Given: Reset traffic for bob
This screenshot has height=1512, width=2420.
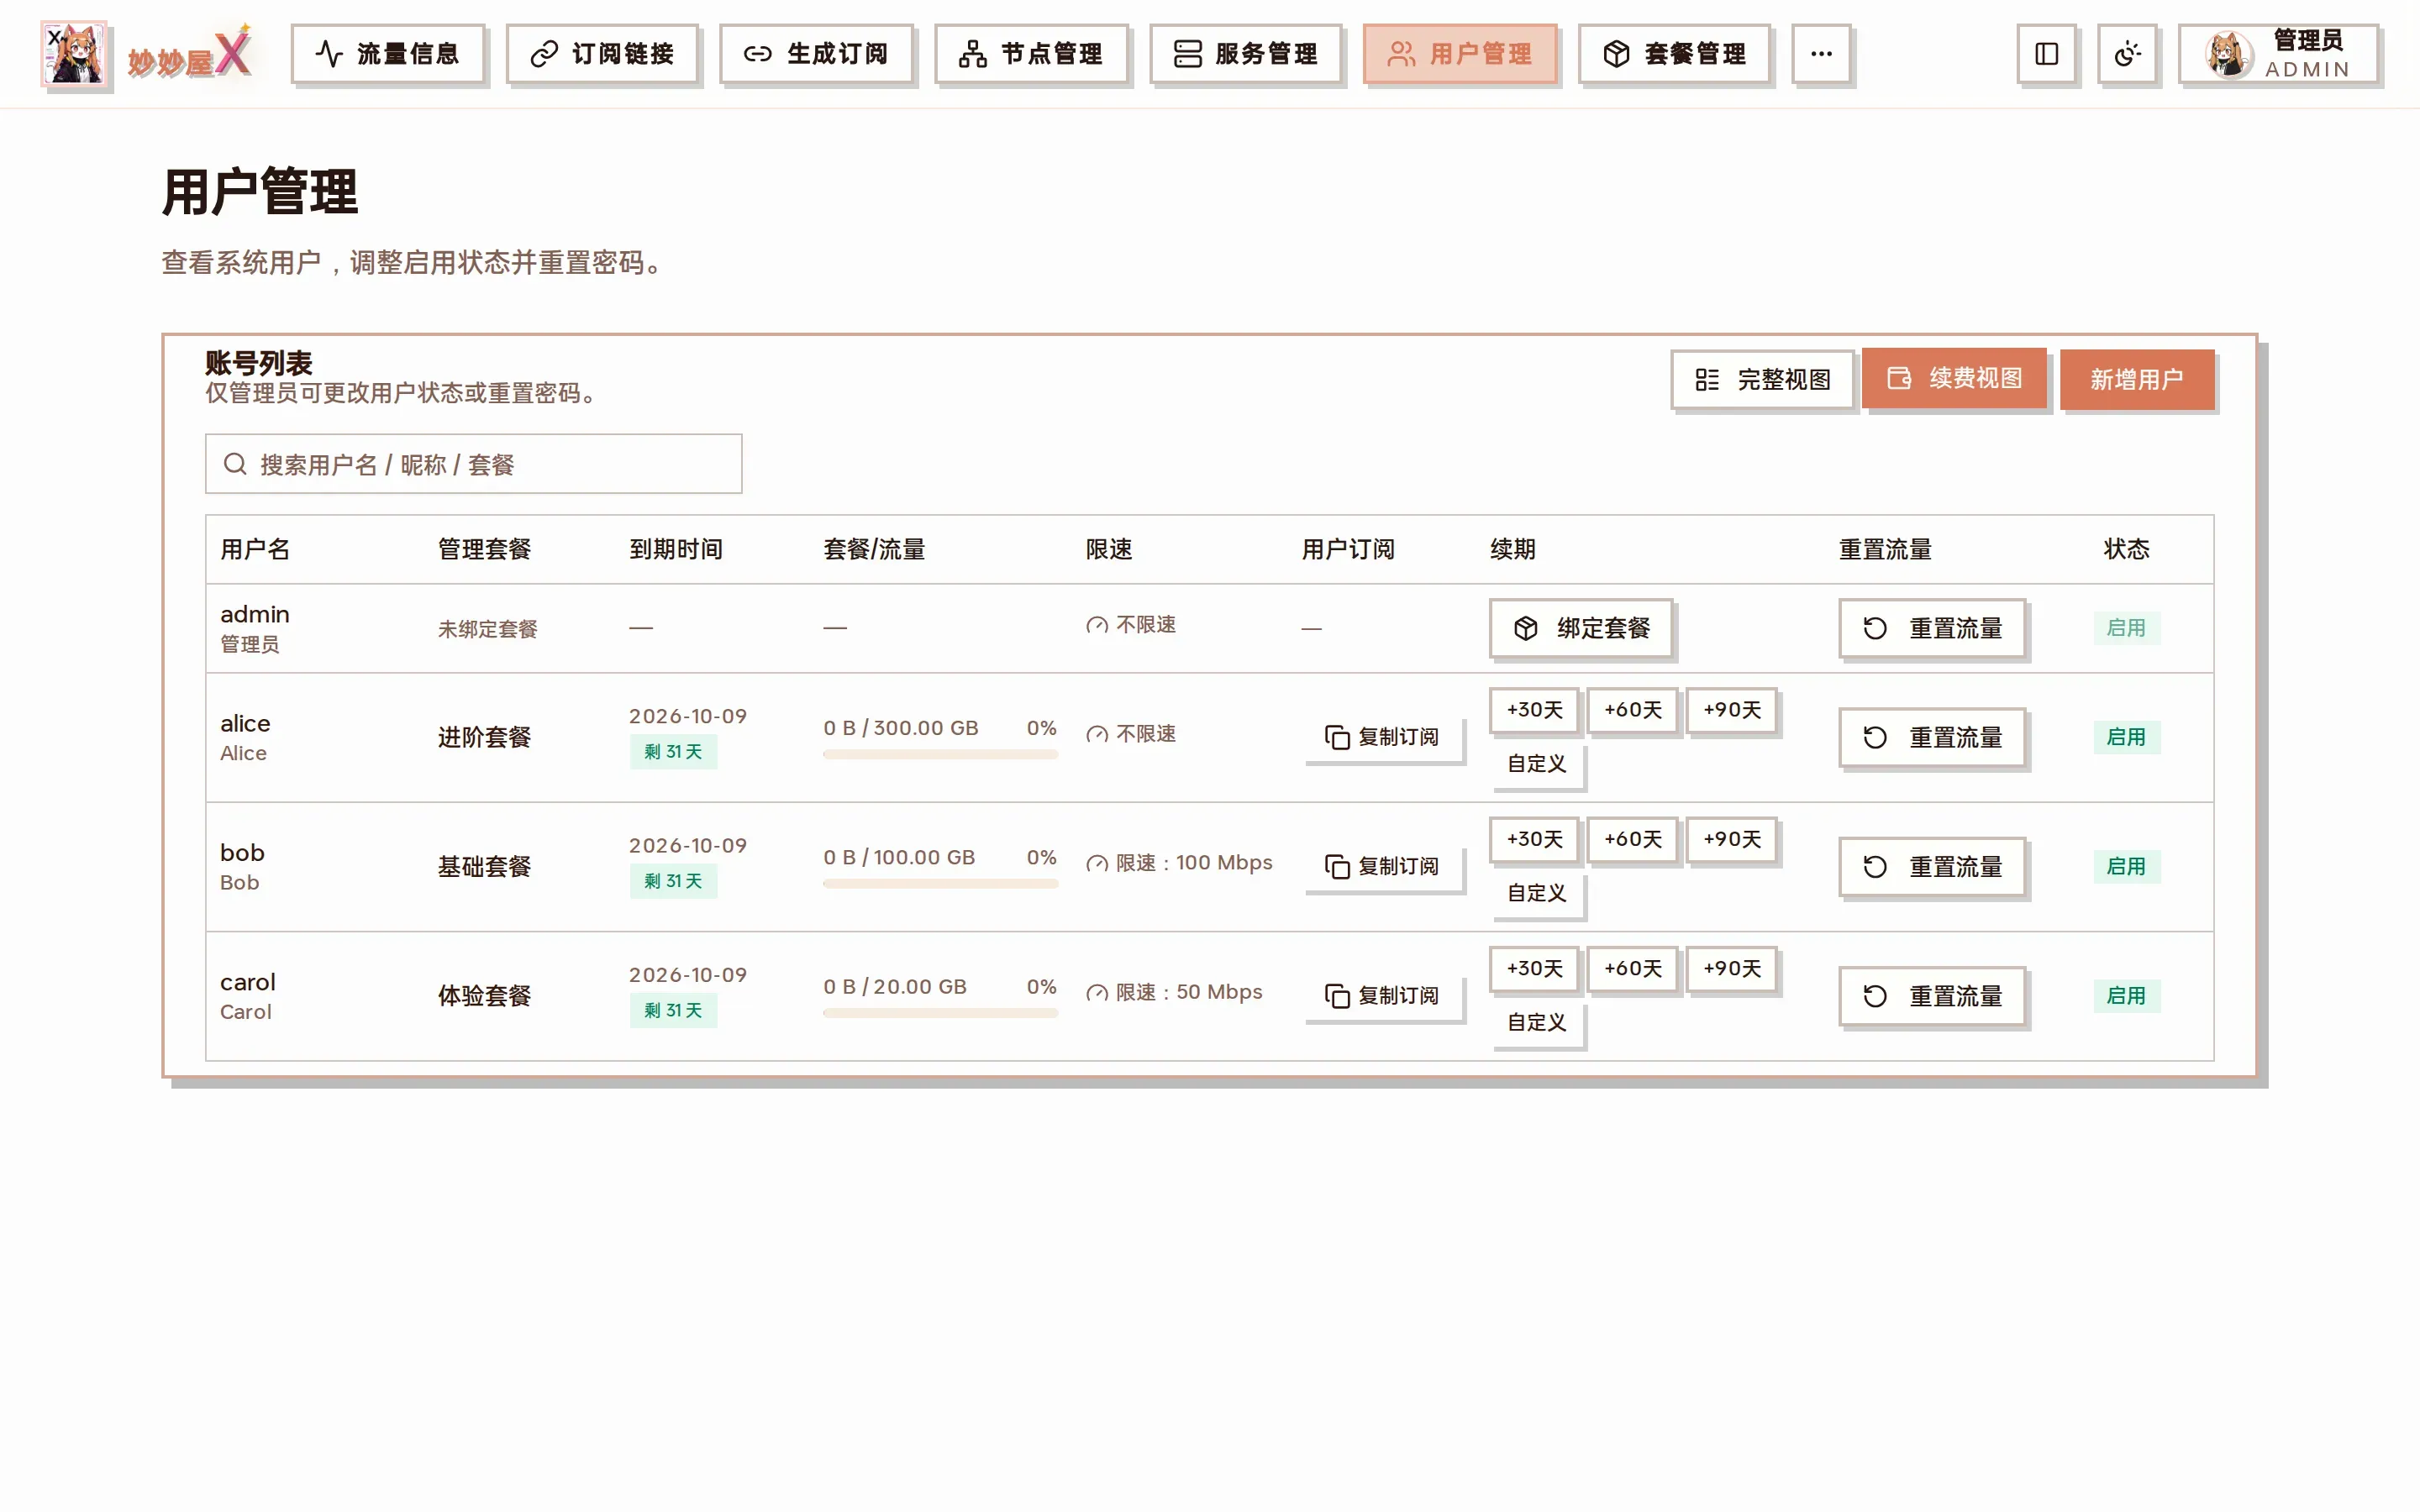Looking at the screenshot, I should pos(1932,866).
